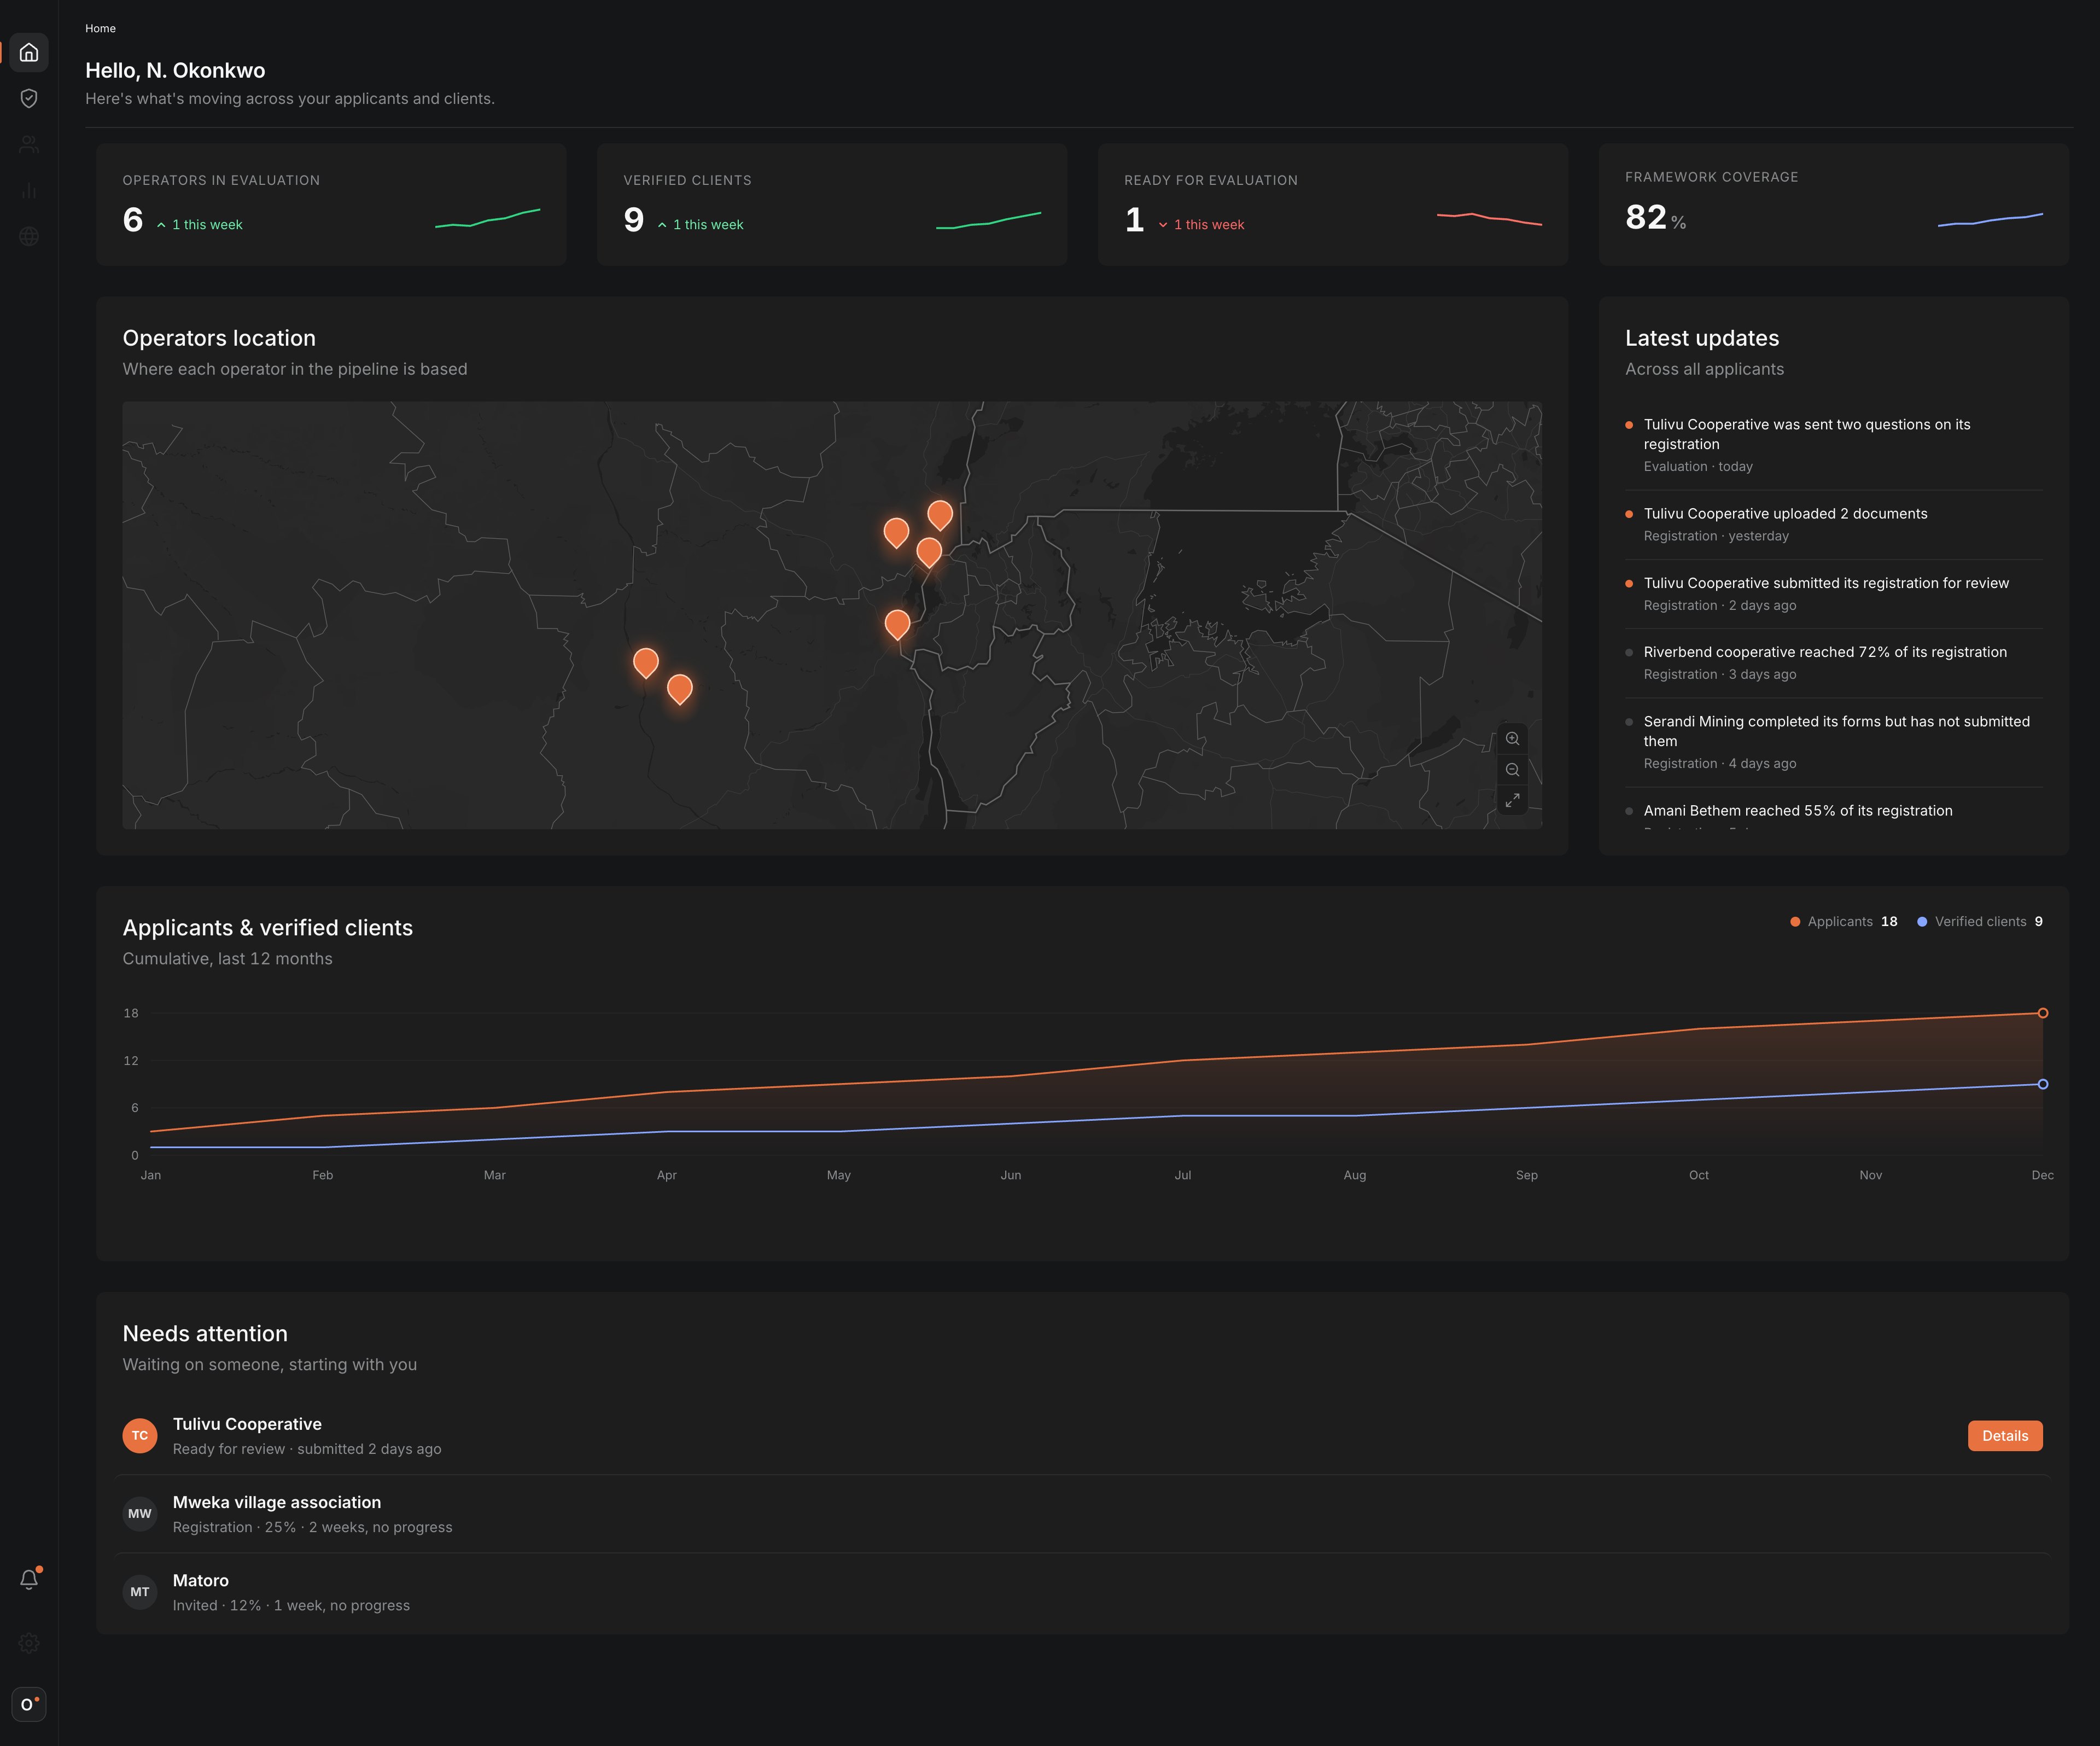Expand the operators map to fullscreen
Viewport: 2100px width, 1746px height.
click(1512, 800)
